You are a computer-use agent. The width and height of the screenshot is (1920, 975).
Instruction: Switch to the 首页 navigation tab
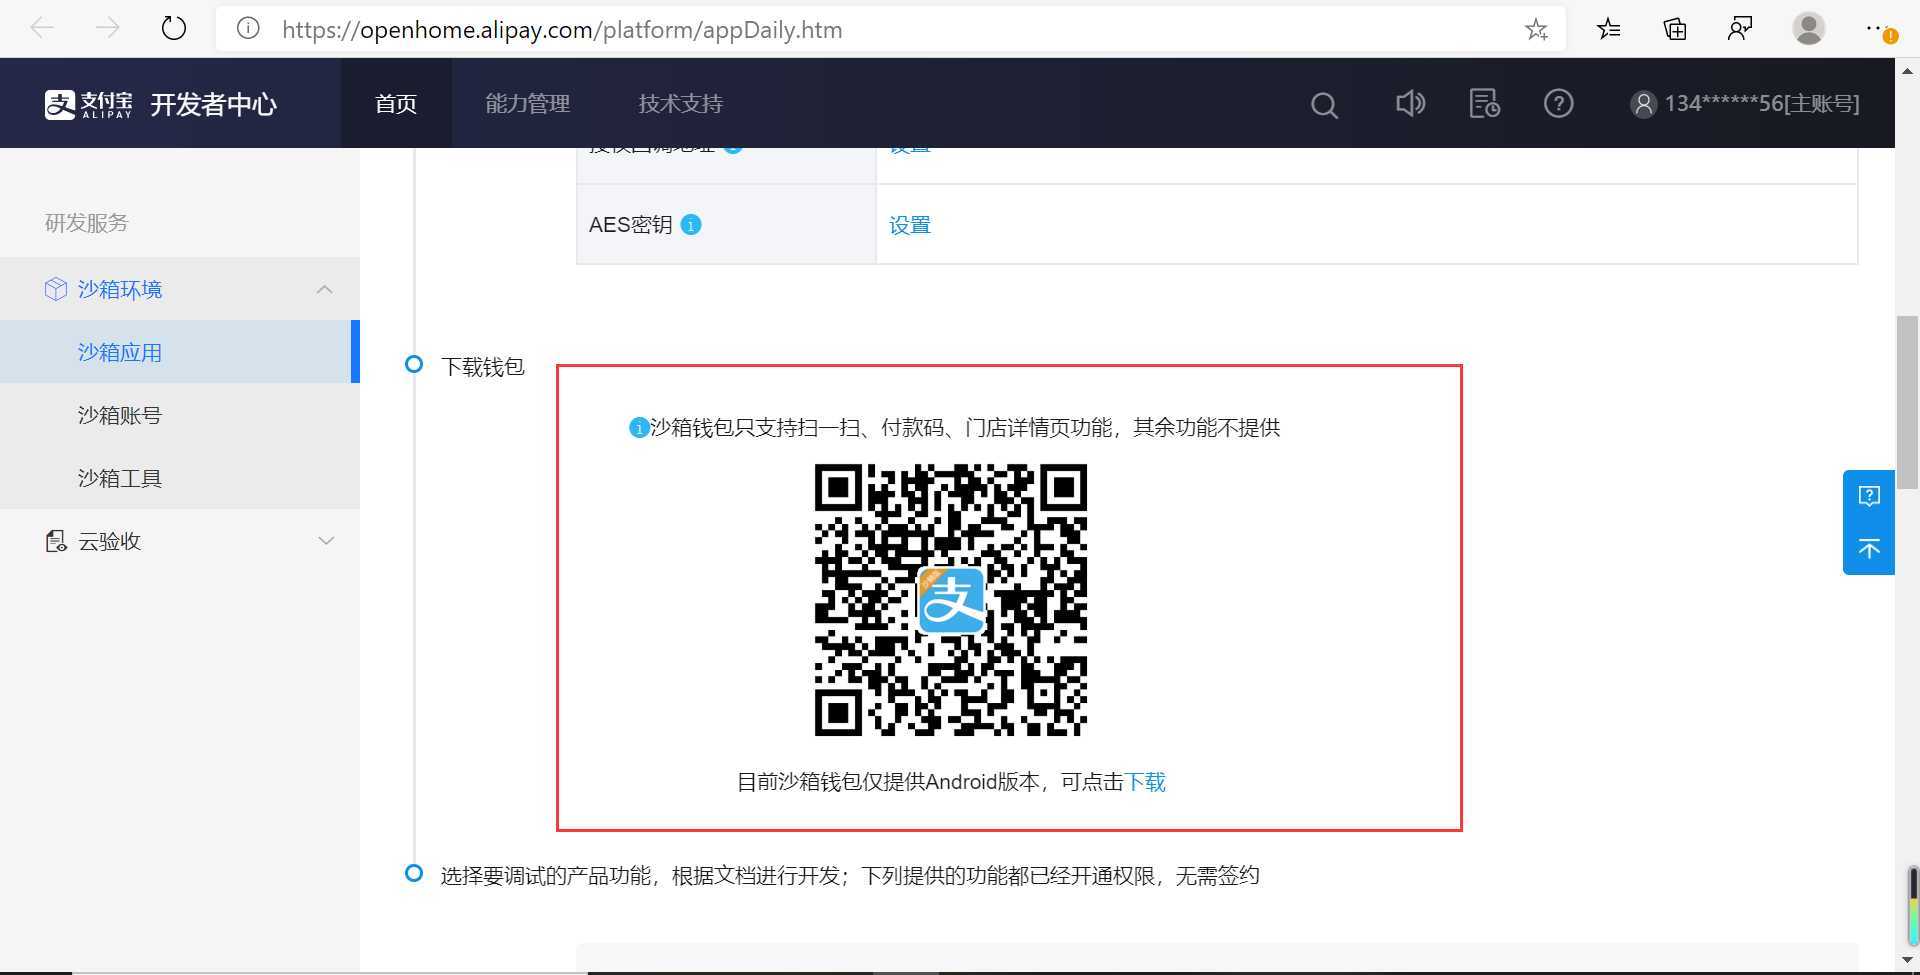[x=395, y=103]
